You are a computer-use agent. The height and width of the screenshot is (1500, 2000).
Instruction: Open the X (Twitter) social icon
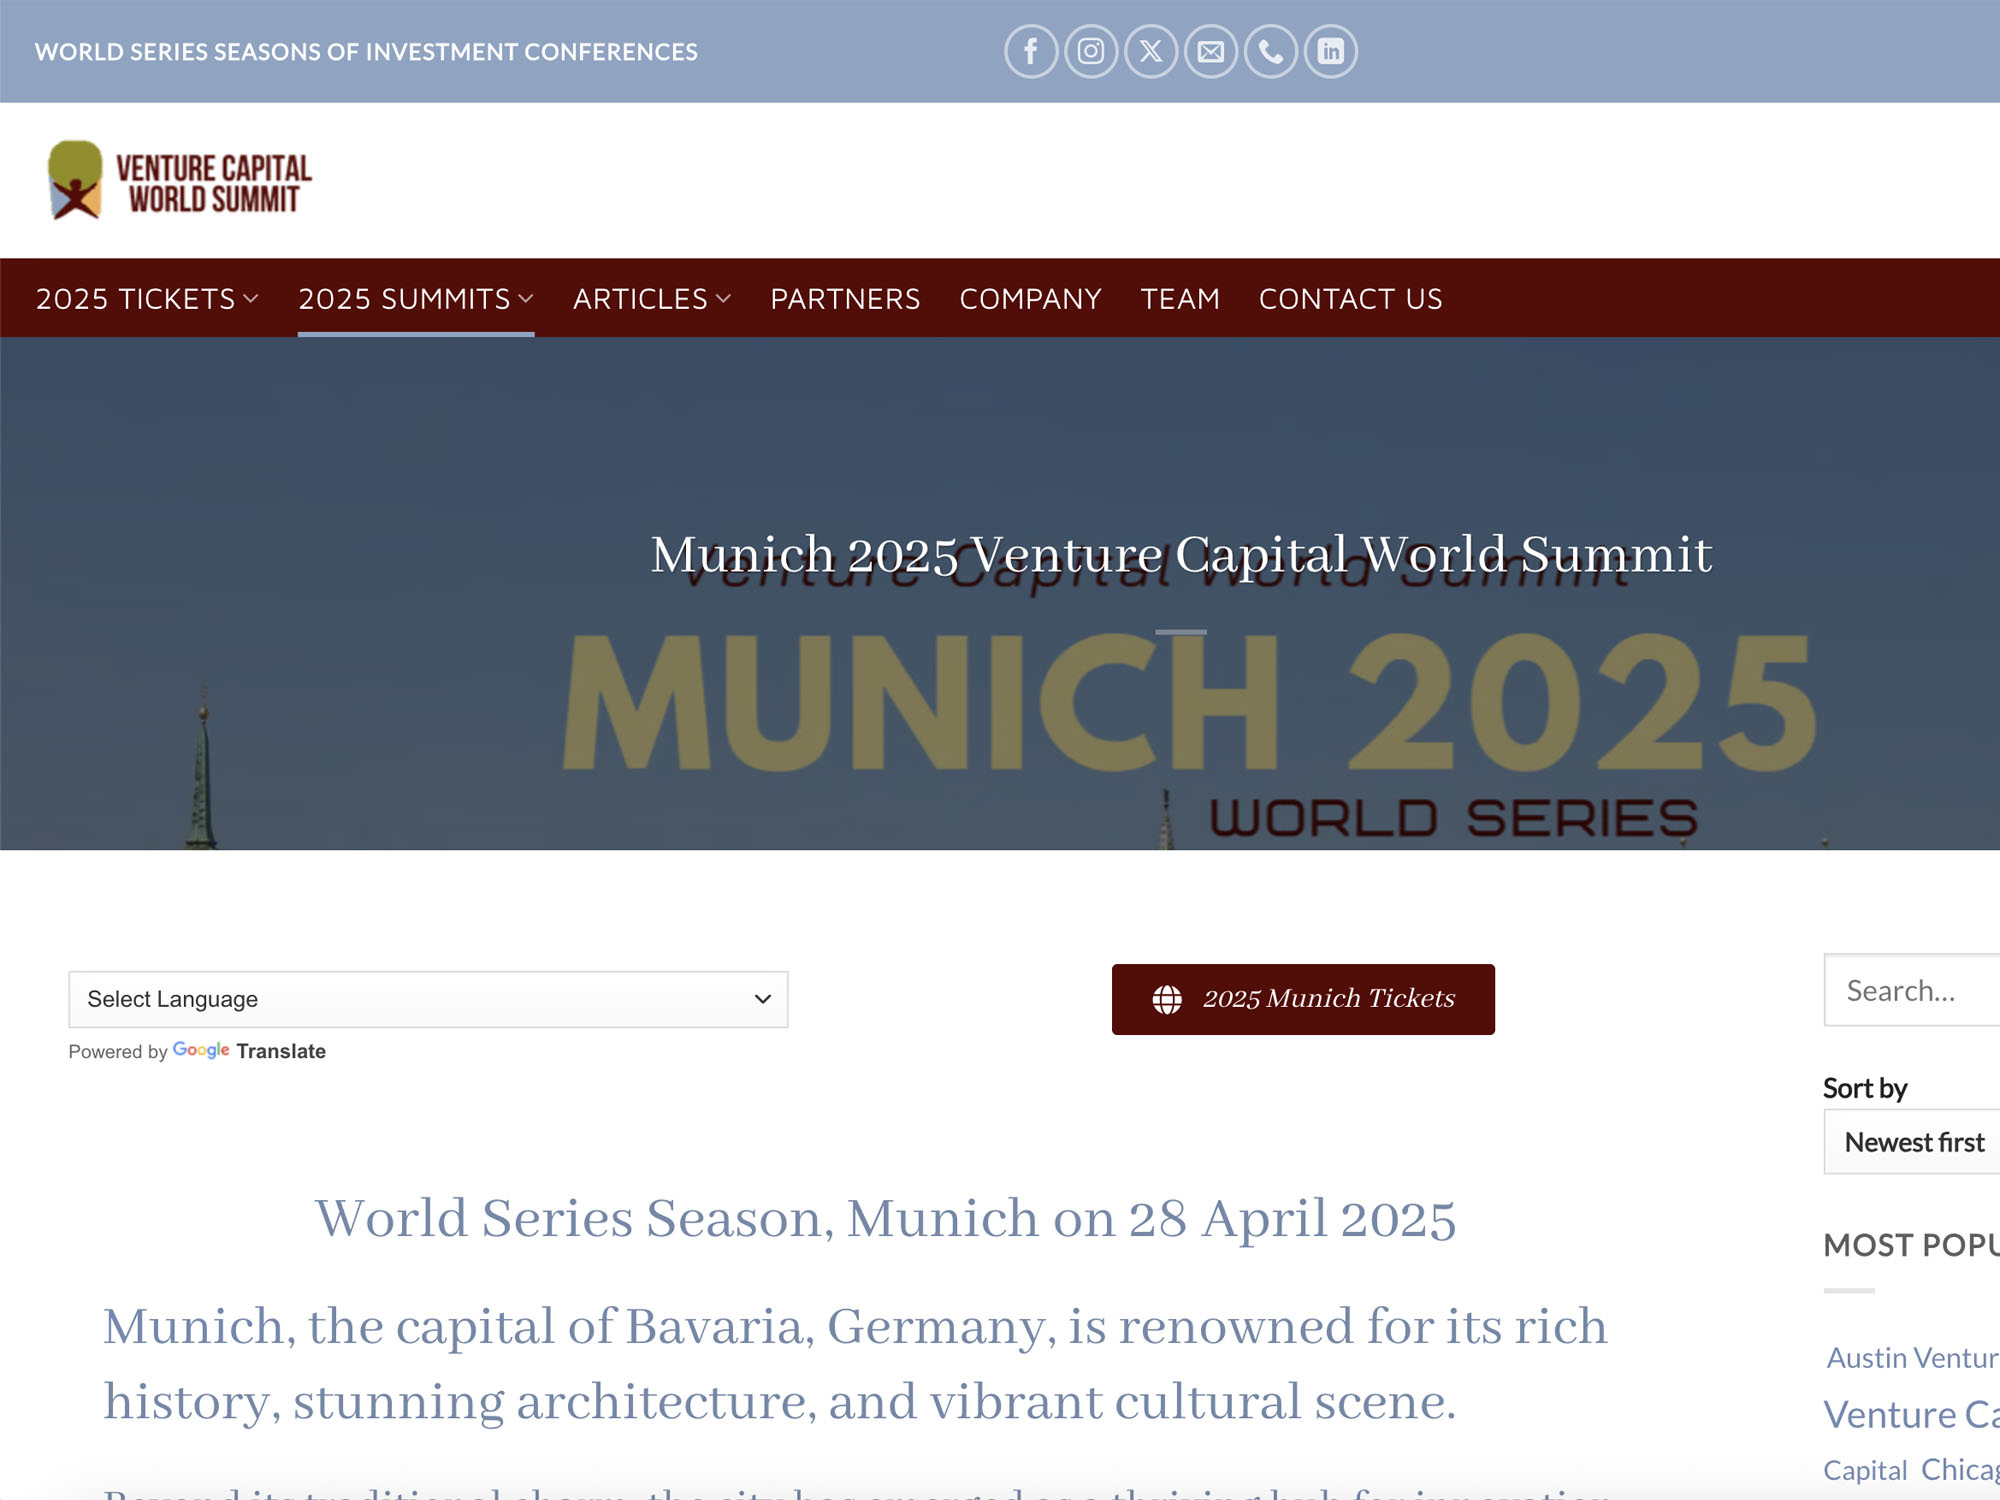1151,51
